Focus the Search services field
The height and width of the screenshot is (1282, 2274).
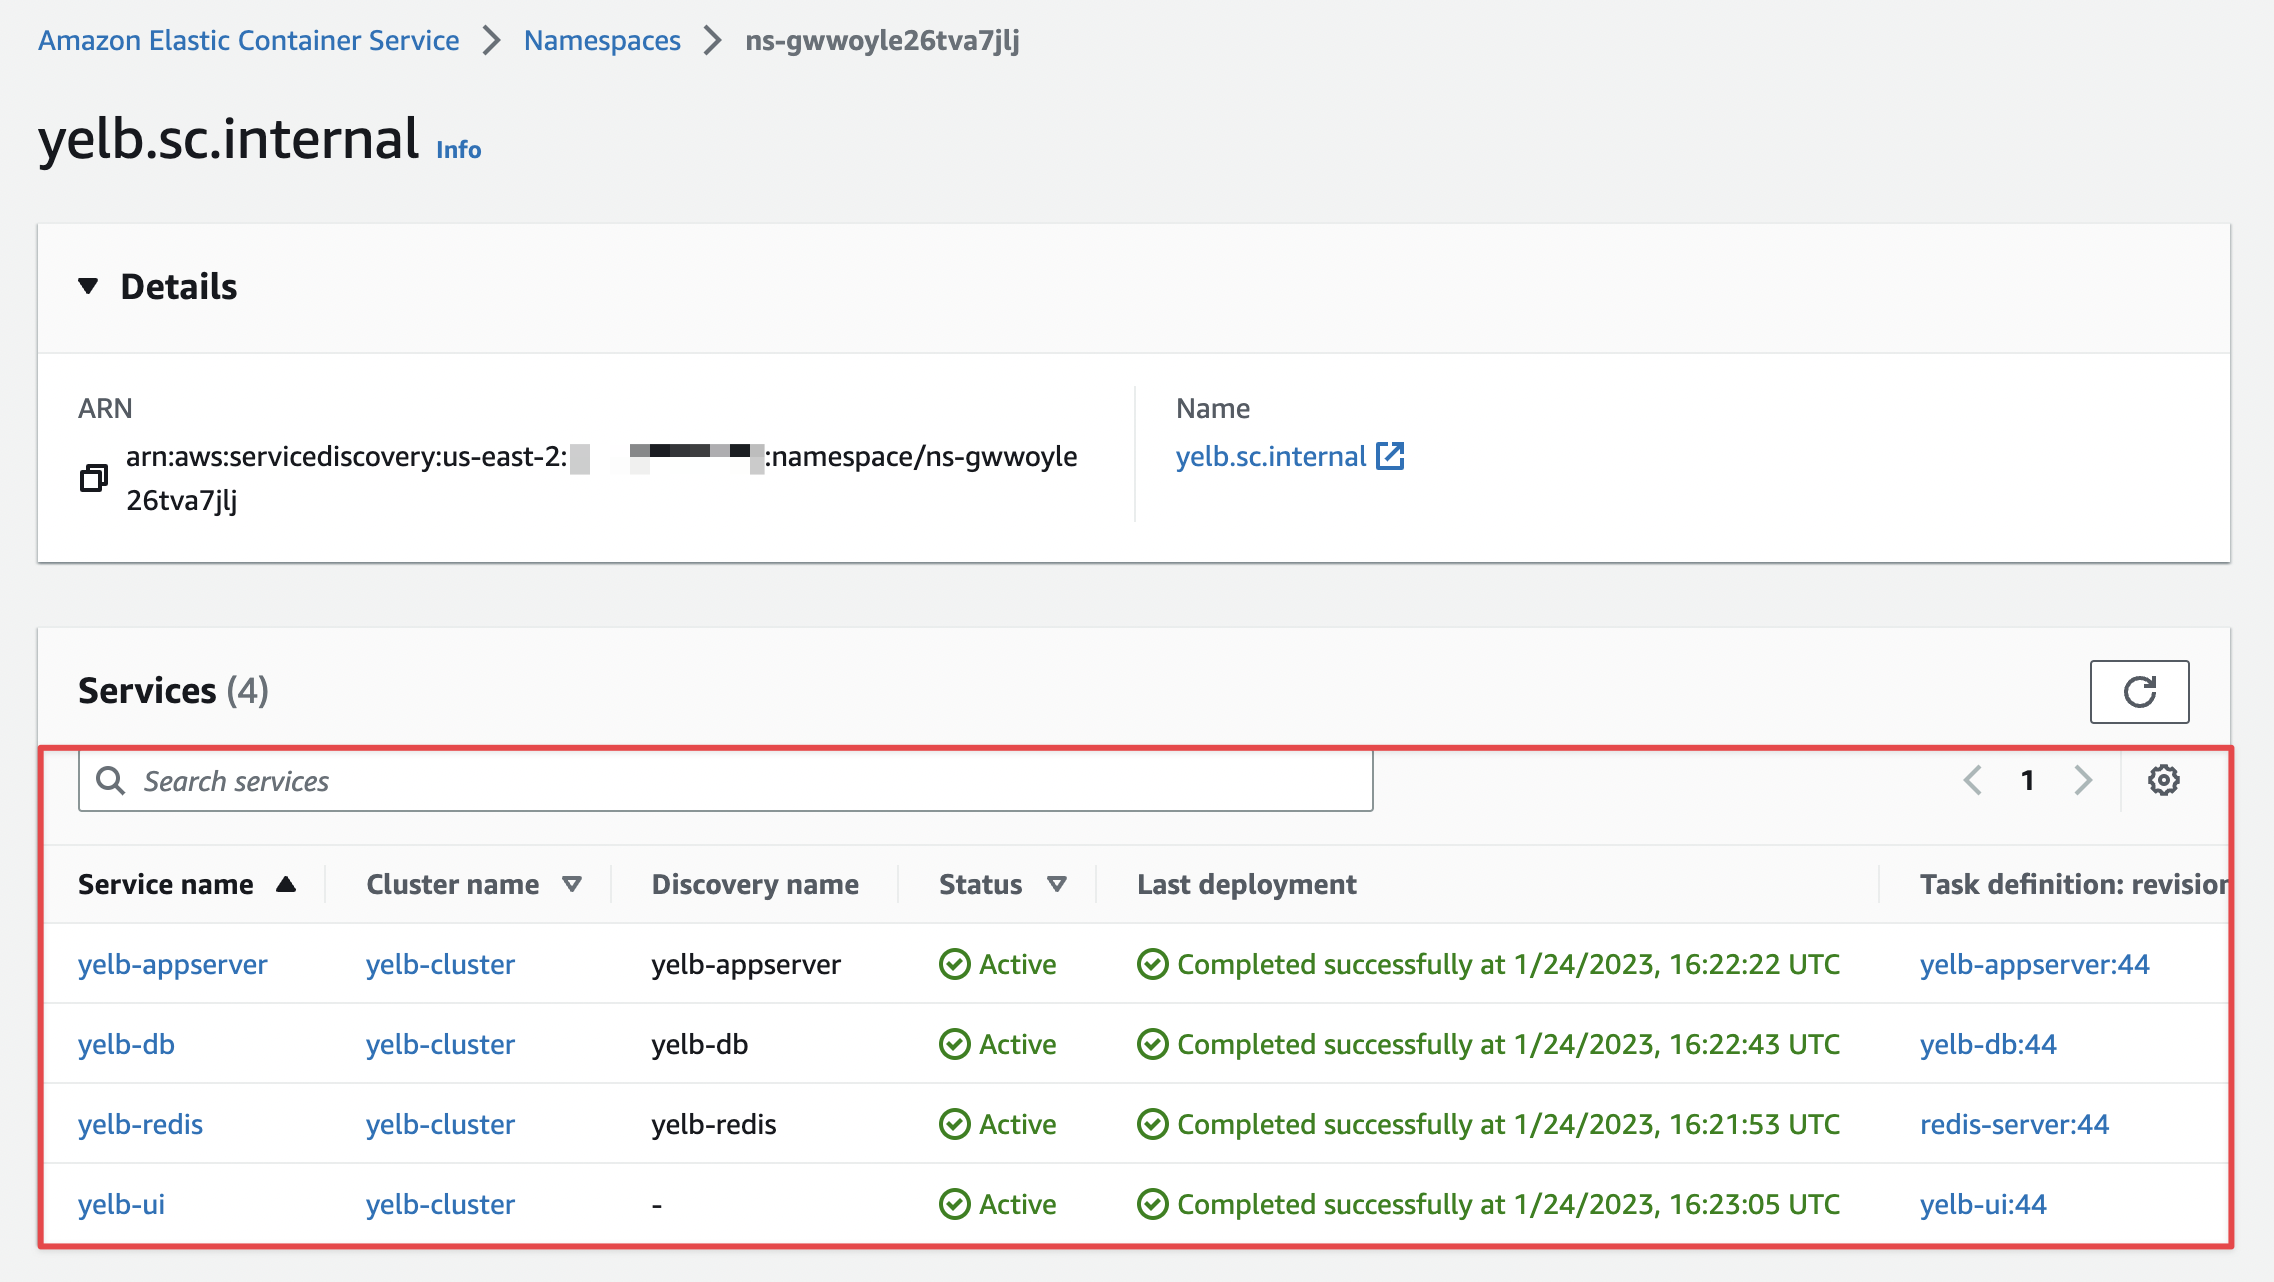coord(725,781)
